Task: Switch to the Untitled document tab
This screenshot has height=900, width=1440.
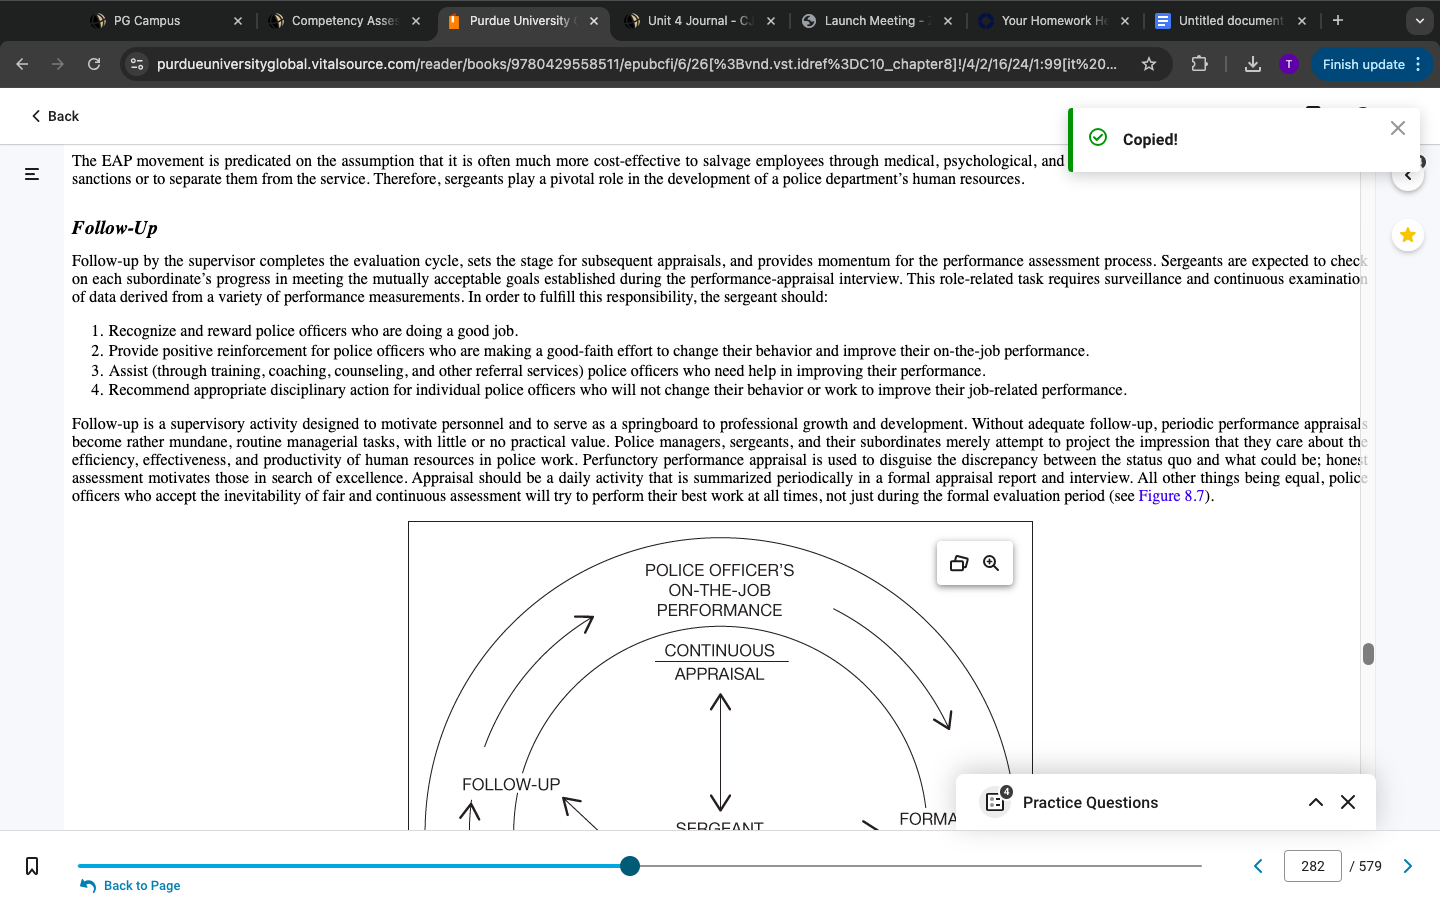Action: pyautogui.click(x=1230, y=20)
